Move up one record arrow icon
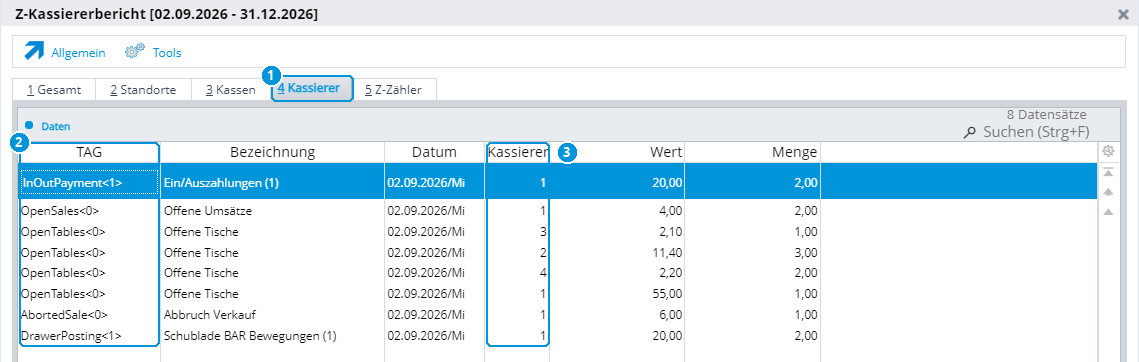 pyautogui.click(x=1108, y=192)
